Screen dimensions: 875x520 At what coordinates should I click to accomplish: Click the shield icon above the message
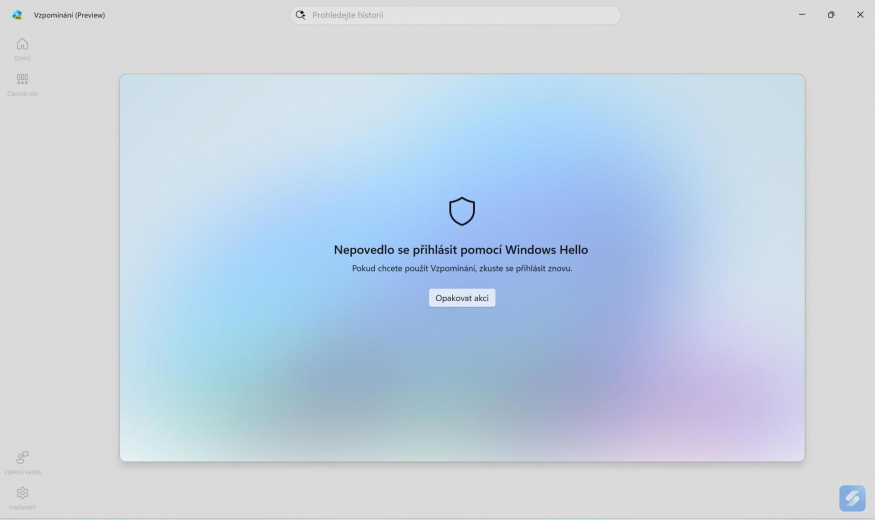pyautogui.click(x=462, y=211)
